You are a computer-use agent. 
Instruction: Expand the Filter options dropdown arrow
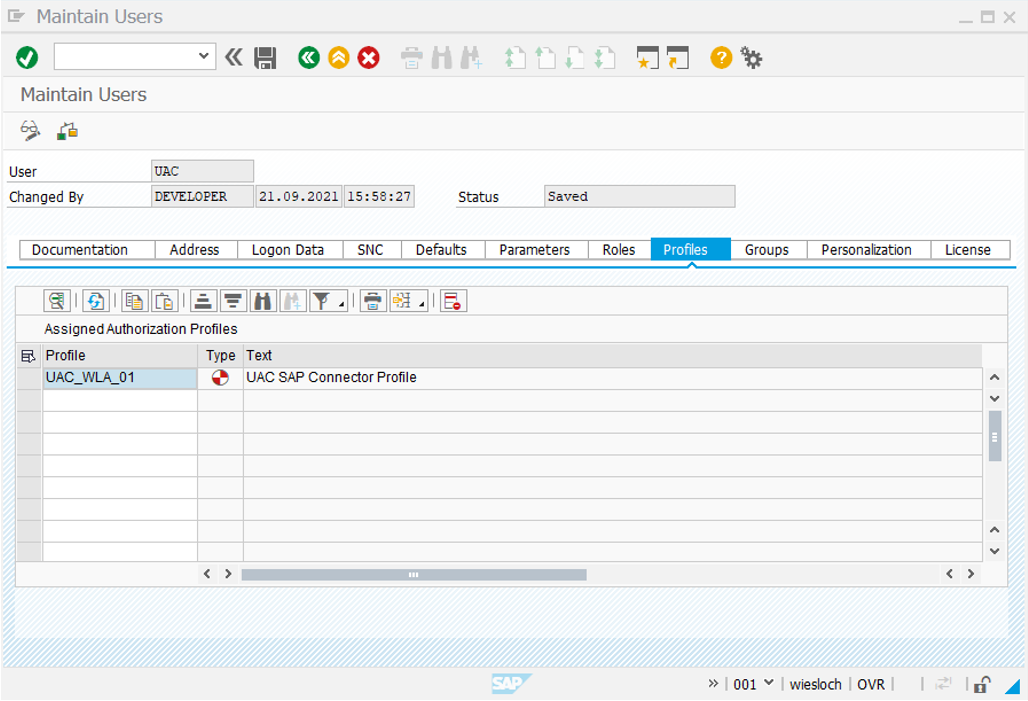(341, 303)
